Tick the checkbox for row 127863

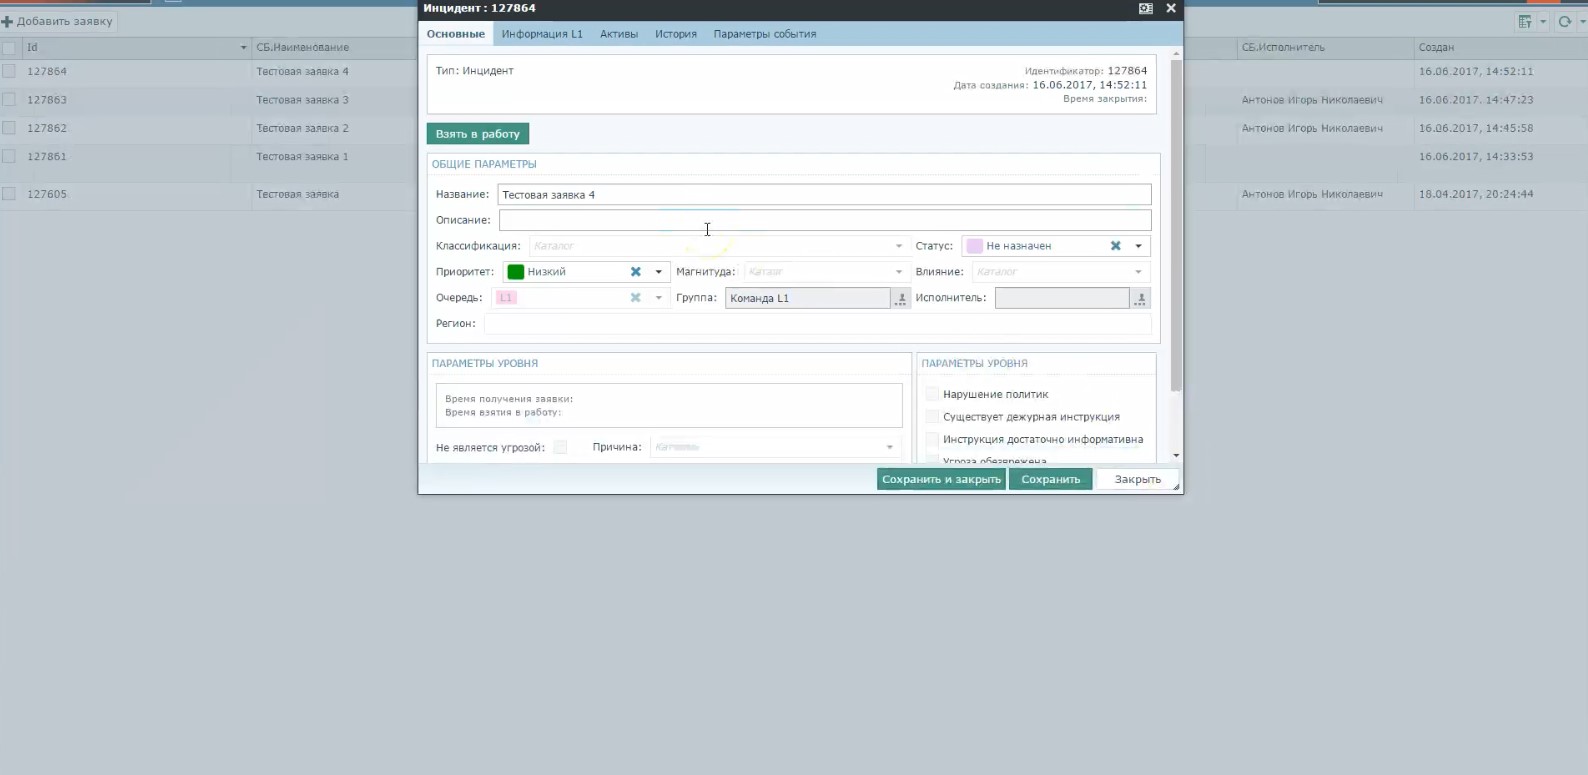coord(9,100)
